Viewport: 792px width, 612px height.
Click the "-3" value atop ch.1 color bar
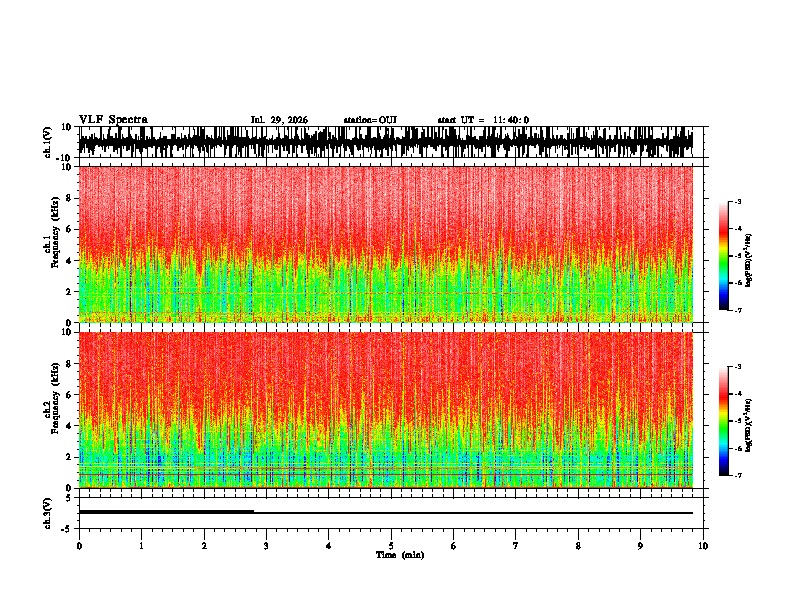tap(738, 201)
